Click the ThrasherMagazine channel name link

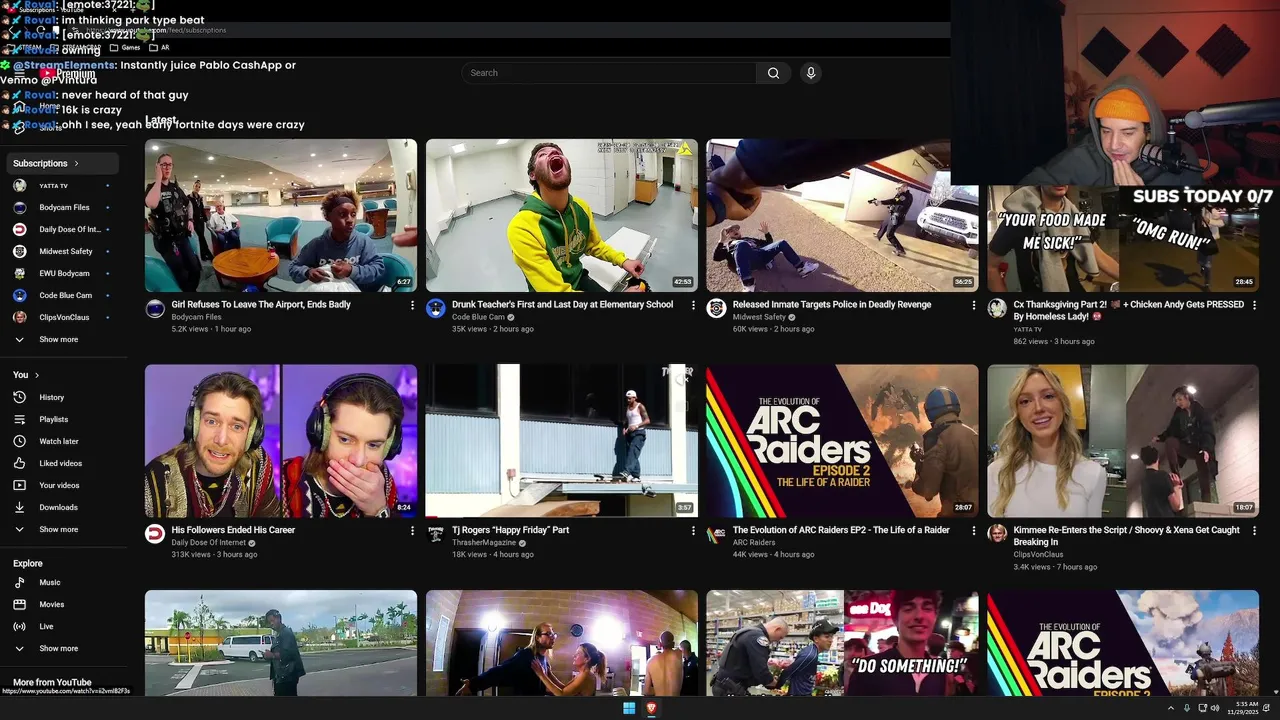point(484,542)
